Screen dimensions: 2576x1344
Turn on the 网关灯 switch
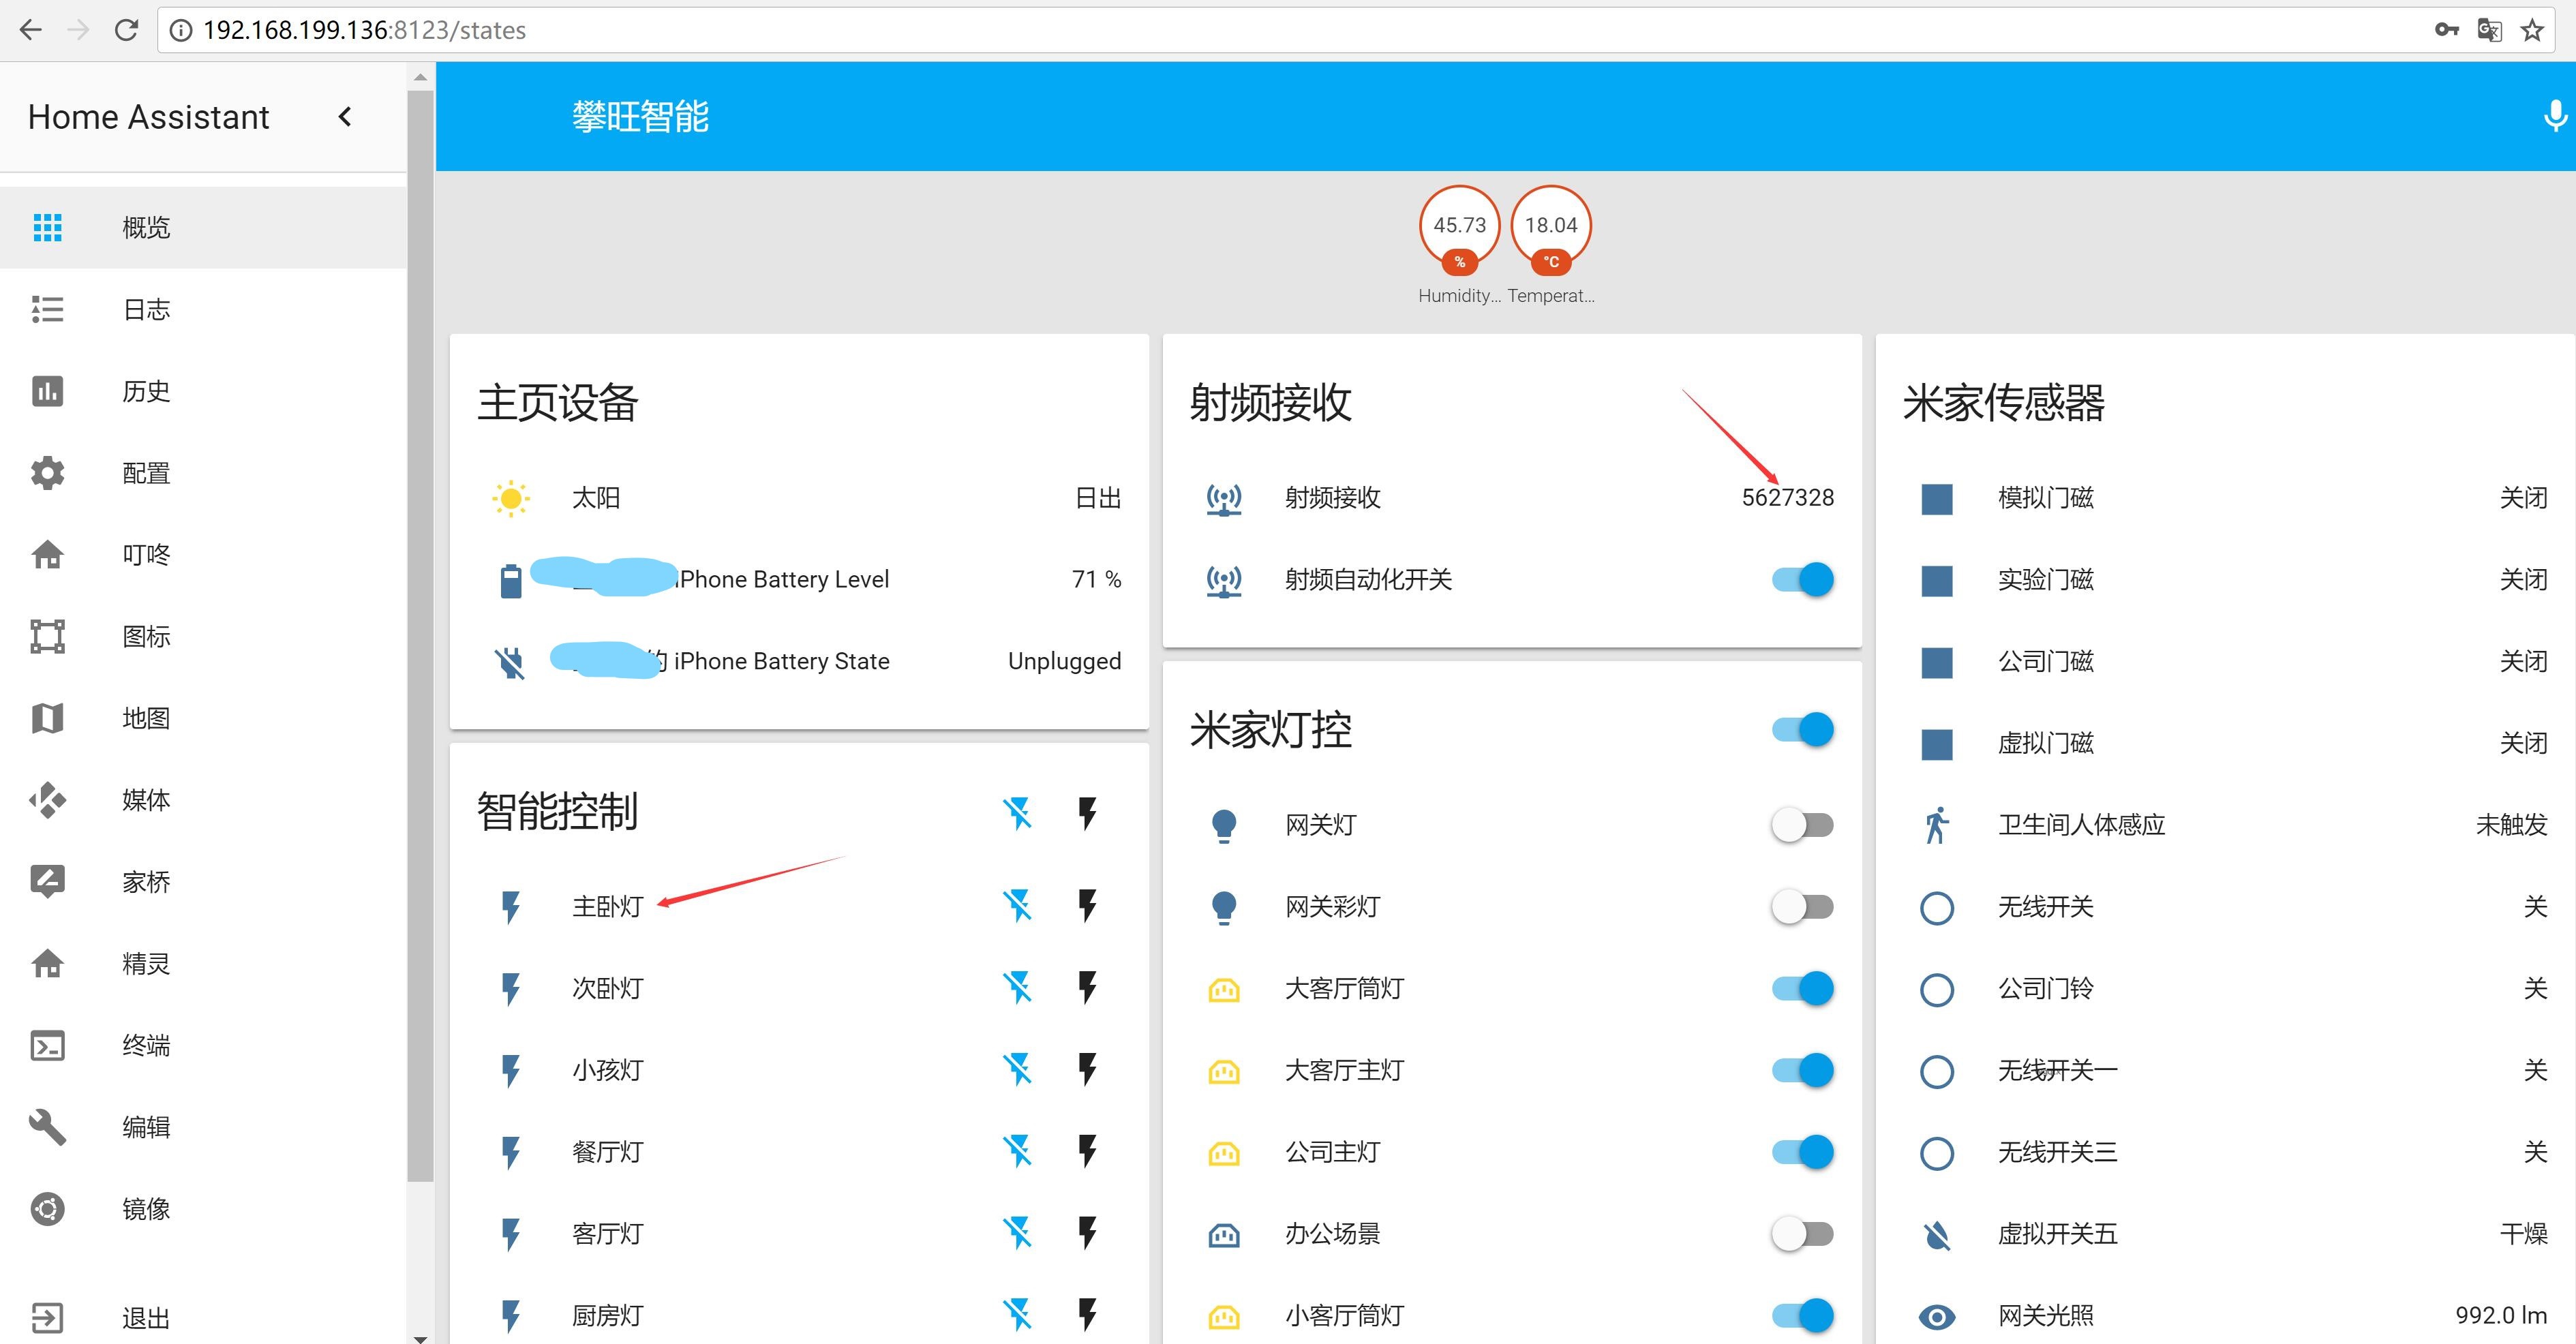pyautogui.click(x=1802, y=825)
